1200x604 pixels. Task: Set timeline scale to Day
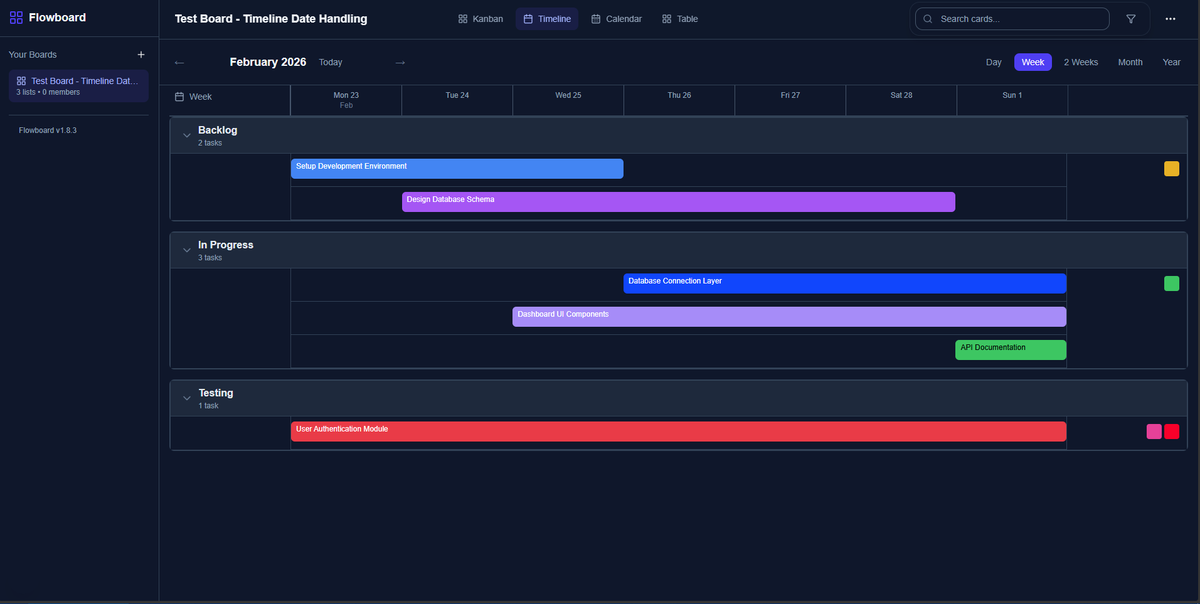coord(993,62)
